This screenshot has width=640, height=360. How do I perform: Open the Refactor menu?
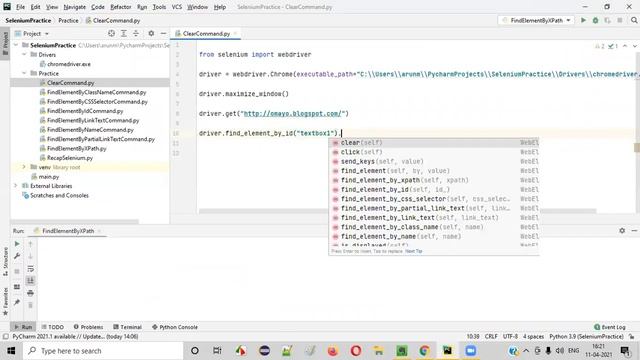tap(121, 7)
